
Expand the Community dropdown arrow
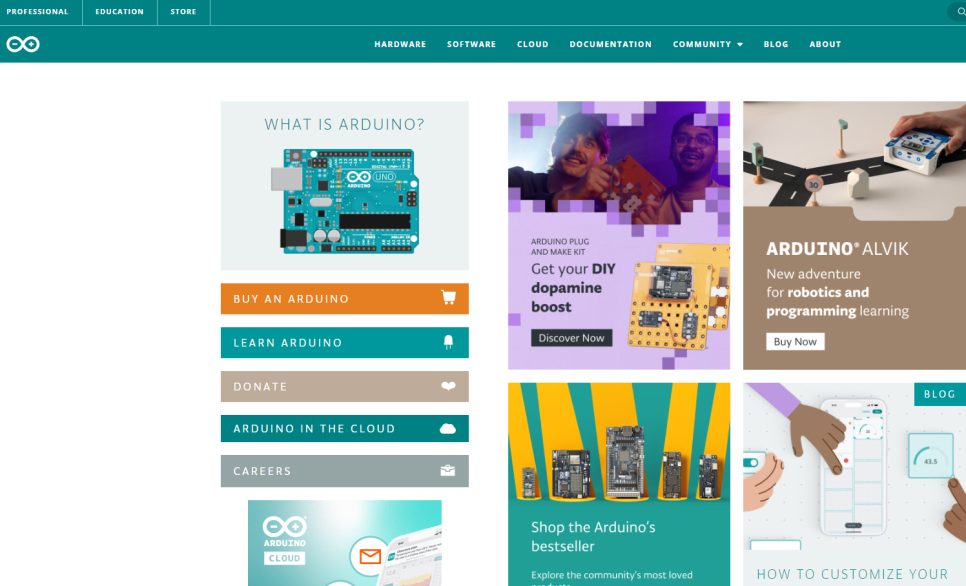pos(740,44)
